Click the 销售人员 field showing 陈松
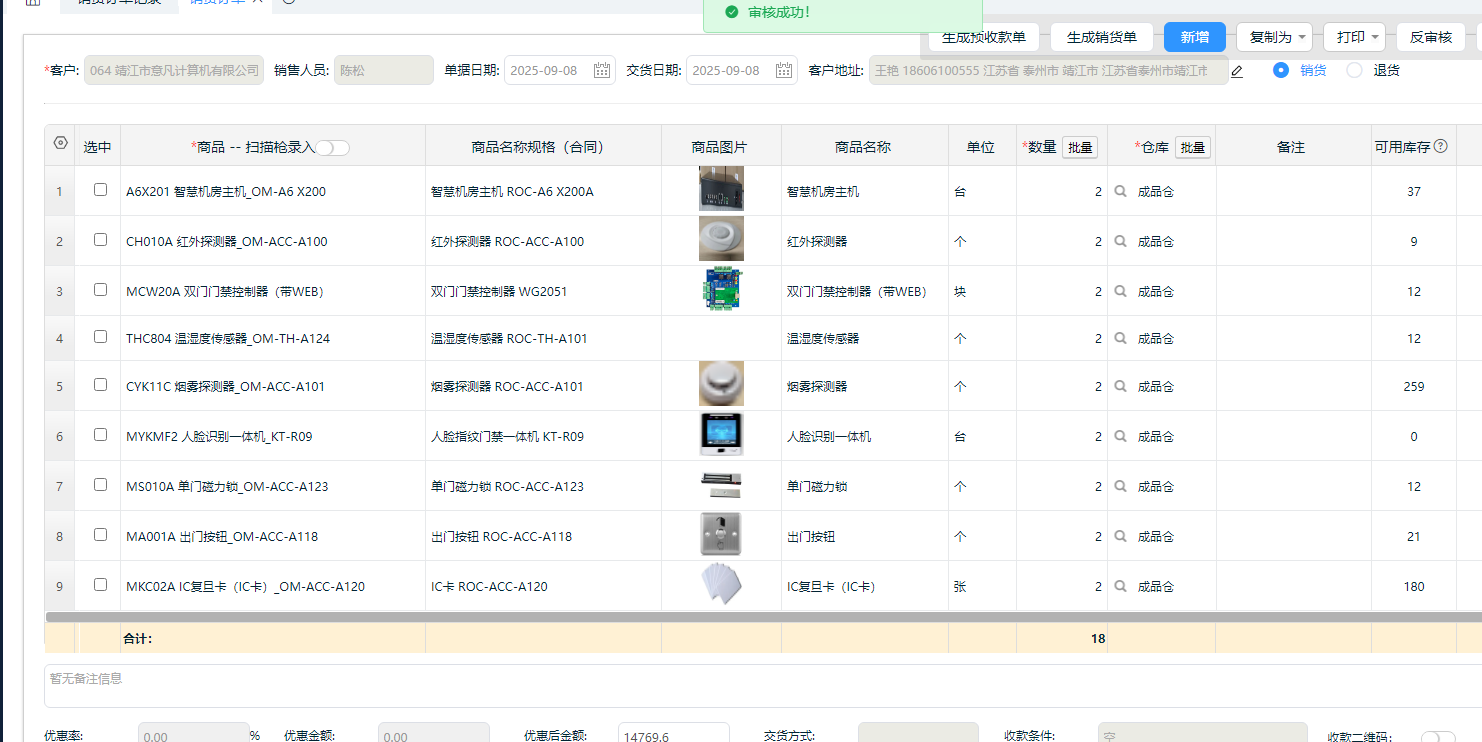1482x742 pixels. 384,70
